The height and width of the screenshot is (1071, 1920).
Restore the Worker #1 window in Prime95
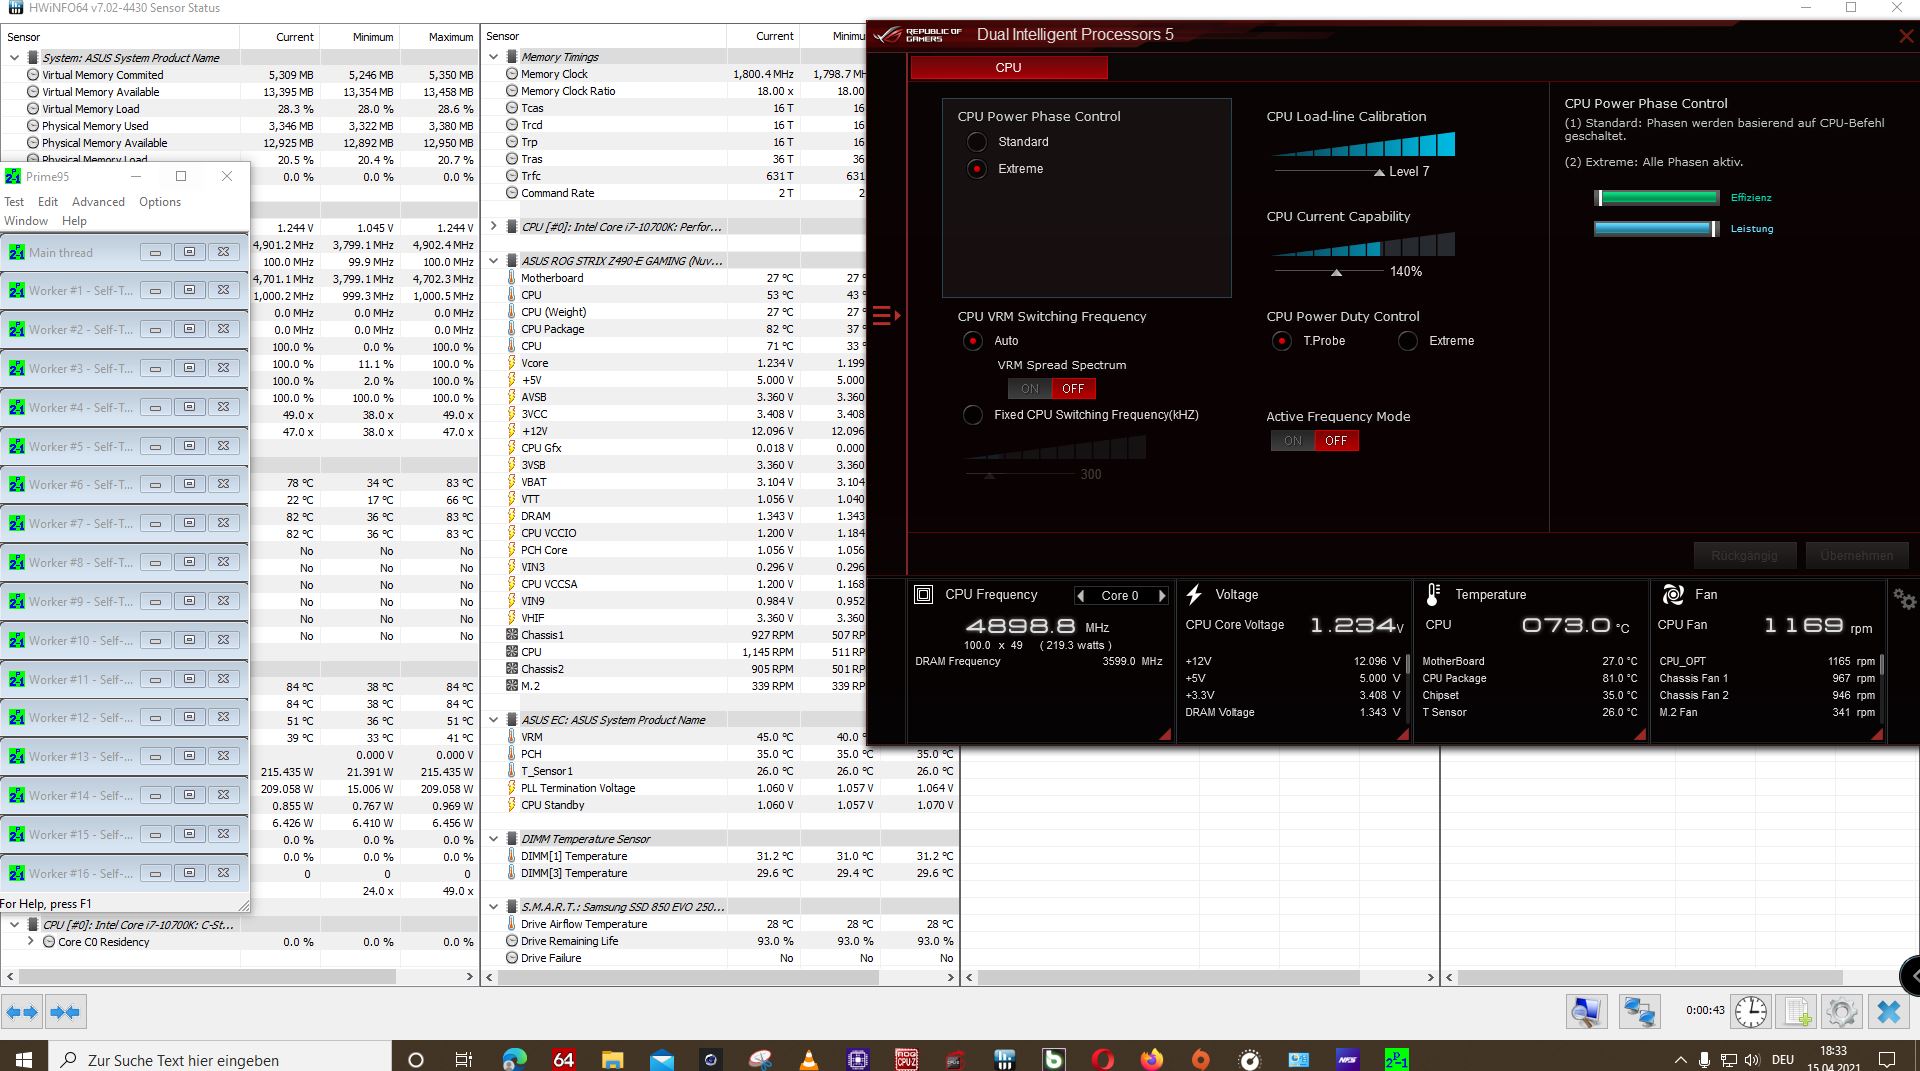(x=189, y=290)
